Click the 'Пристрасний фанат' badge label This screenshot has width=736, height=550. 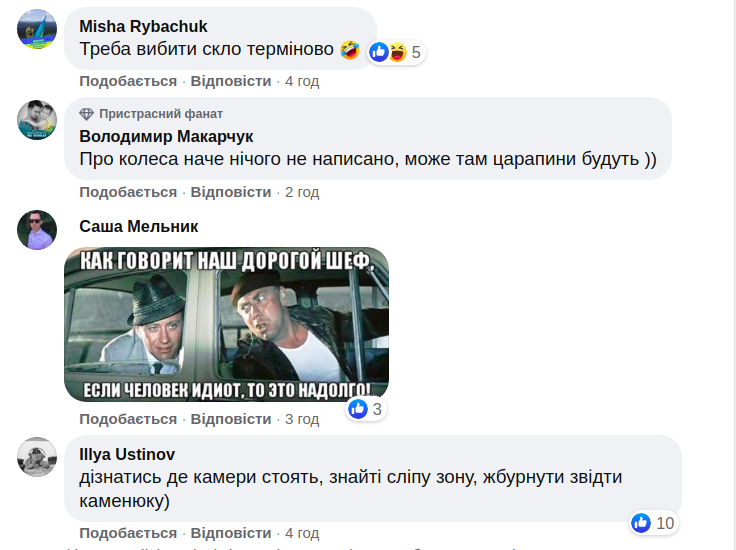tap(160, 114)
